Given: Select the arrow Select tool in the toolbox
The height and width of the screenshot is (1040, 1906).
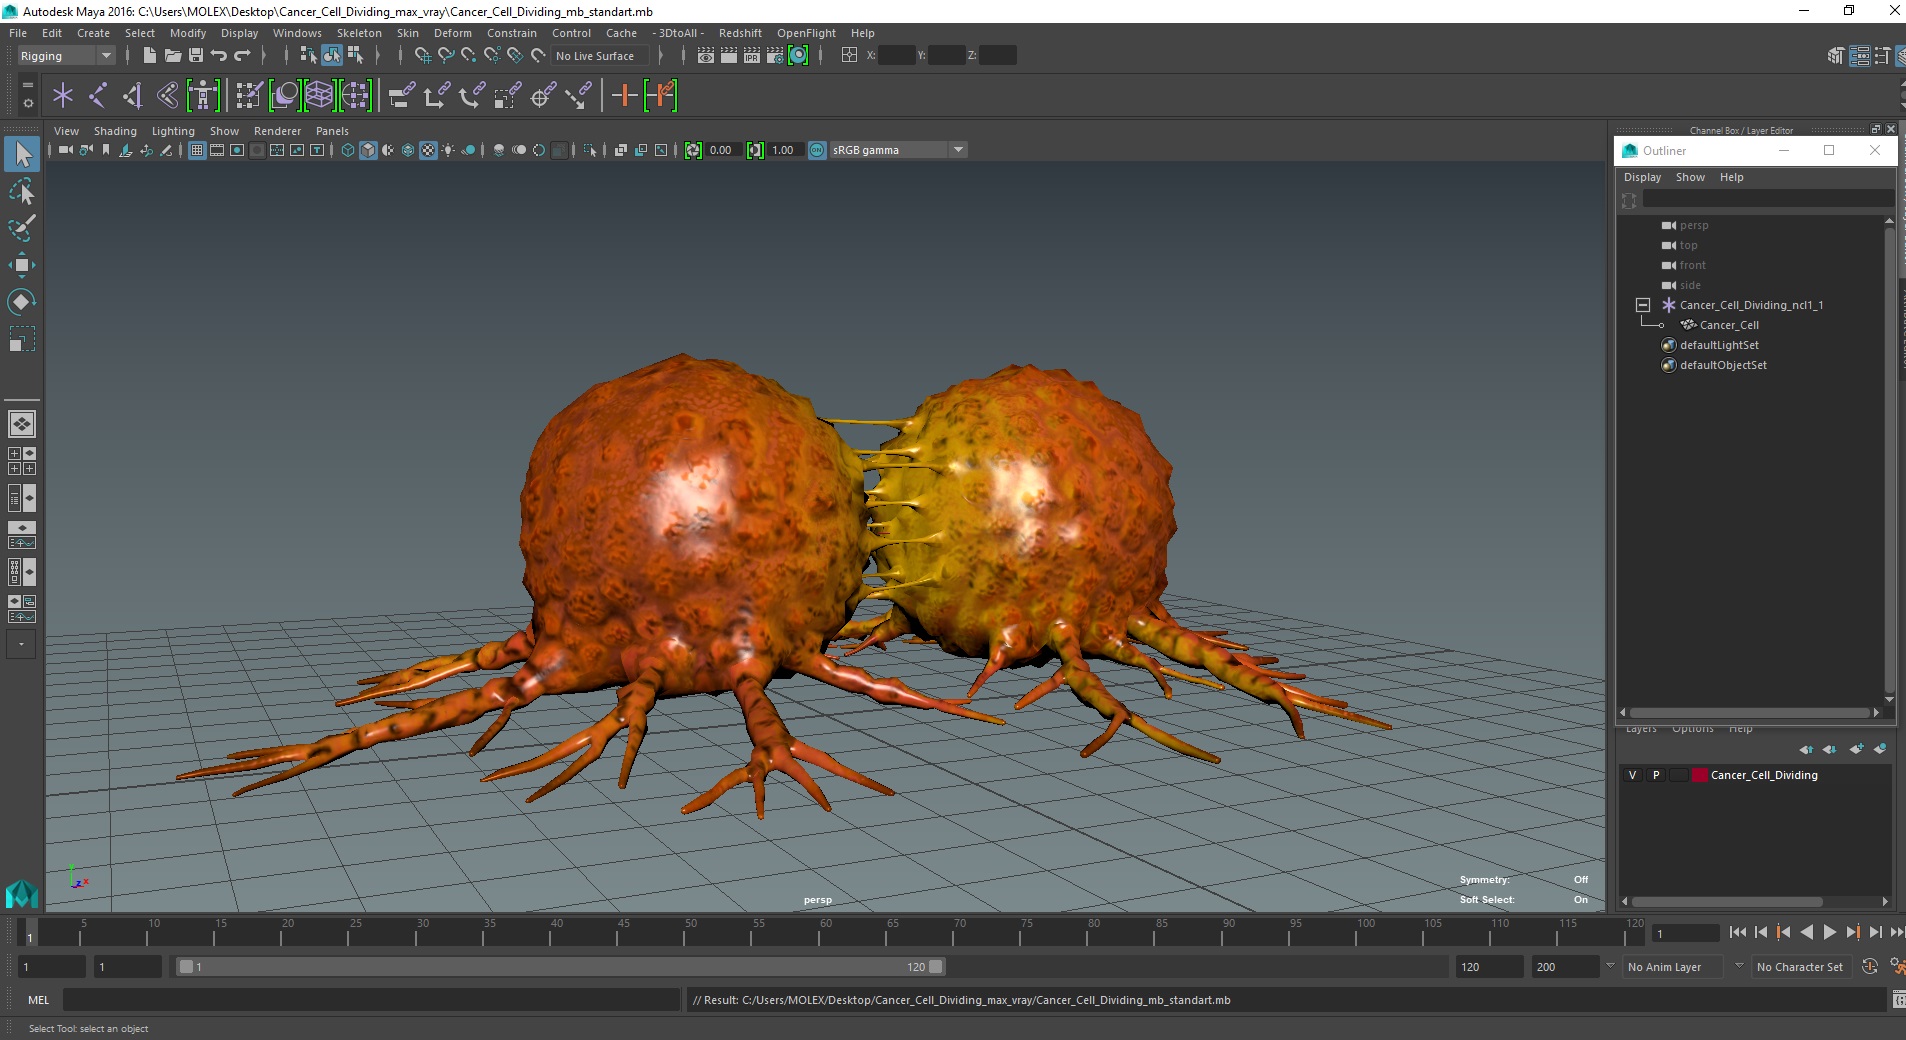Looking at the screenshot, I should pyautogui.click(x=22, y=154).
